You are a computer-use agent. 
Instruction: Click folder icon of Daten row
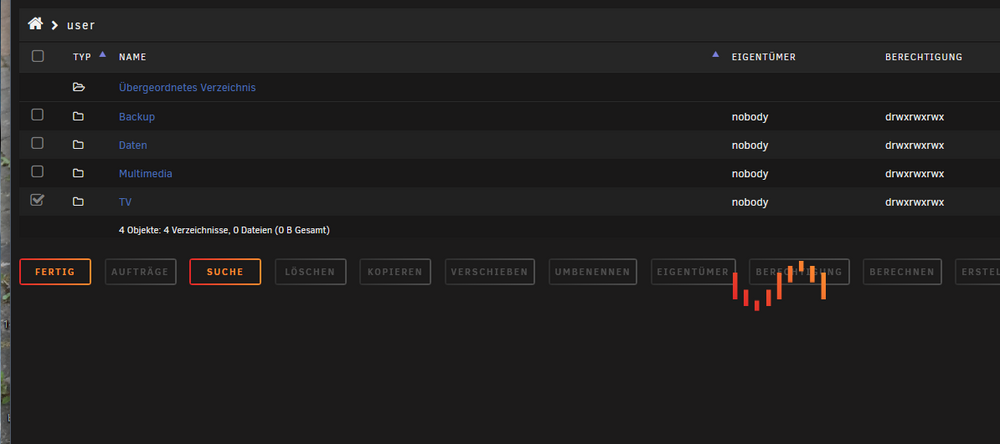[x=78, y=145]
